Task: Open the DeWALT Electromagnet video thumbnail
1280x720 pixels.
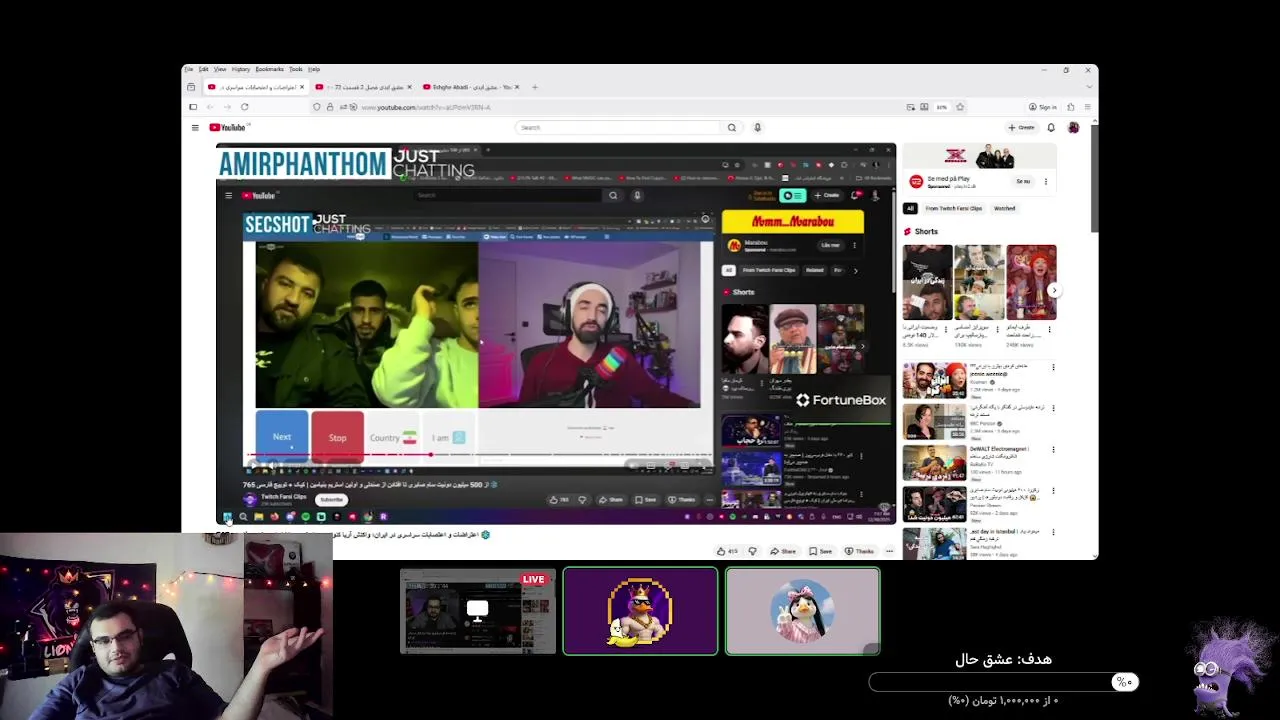Action: 934,463
